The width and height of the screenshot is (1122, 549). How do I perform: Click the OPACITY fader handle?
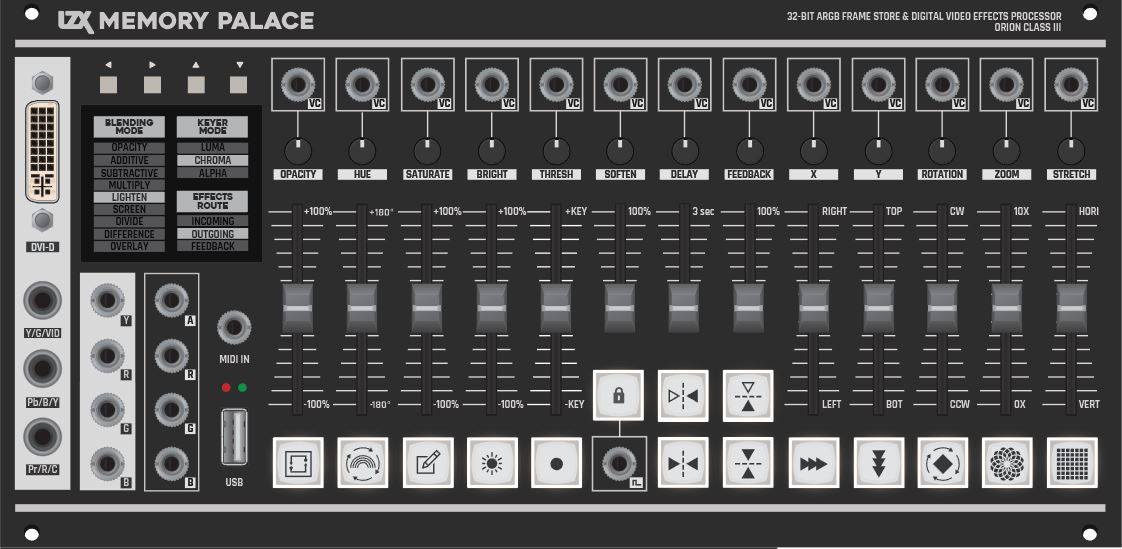tap(298, 308)
